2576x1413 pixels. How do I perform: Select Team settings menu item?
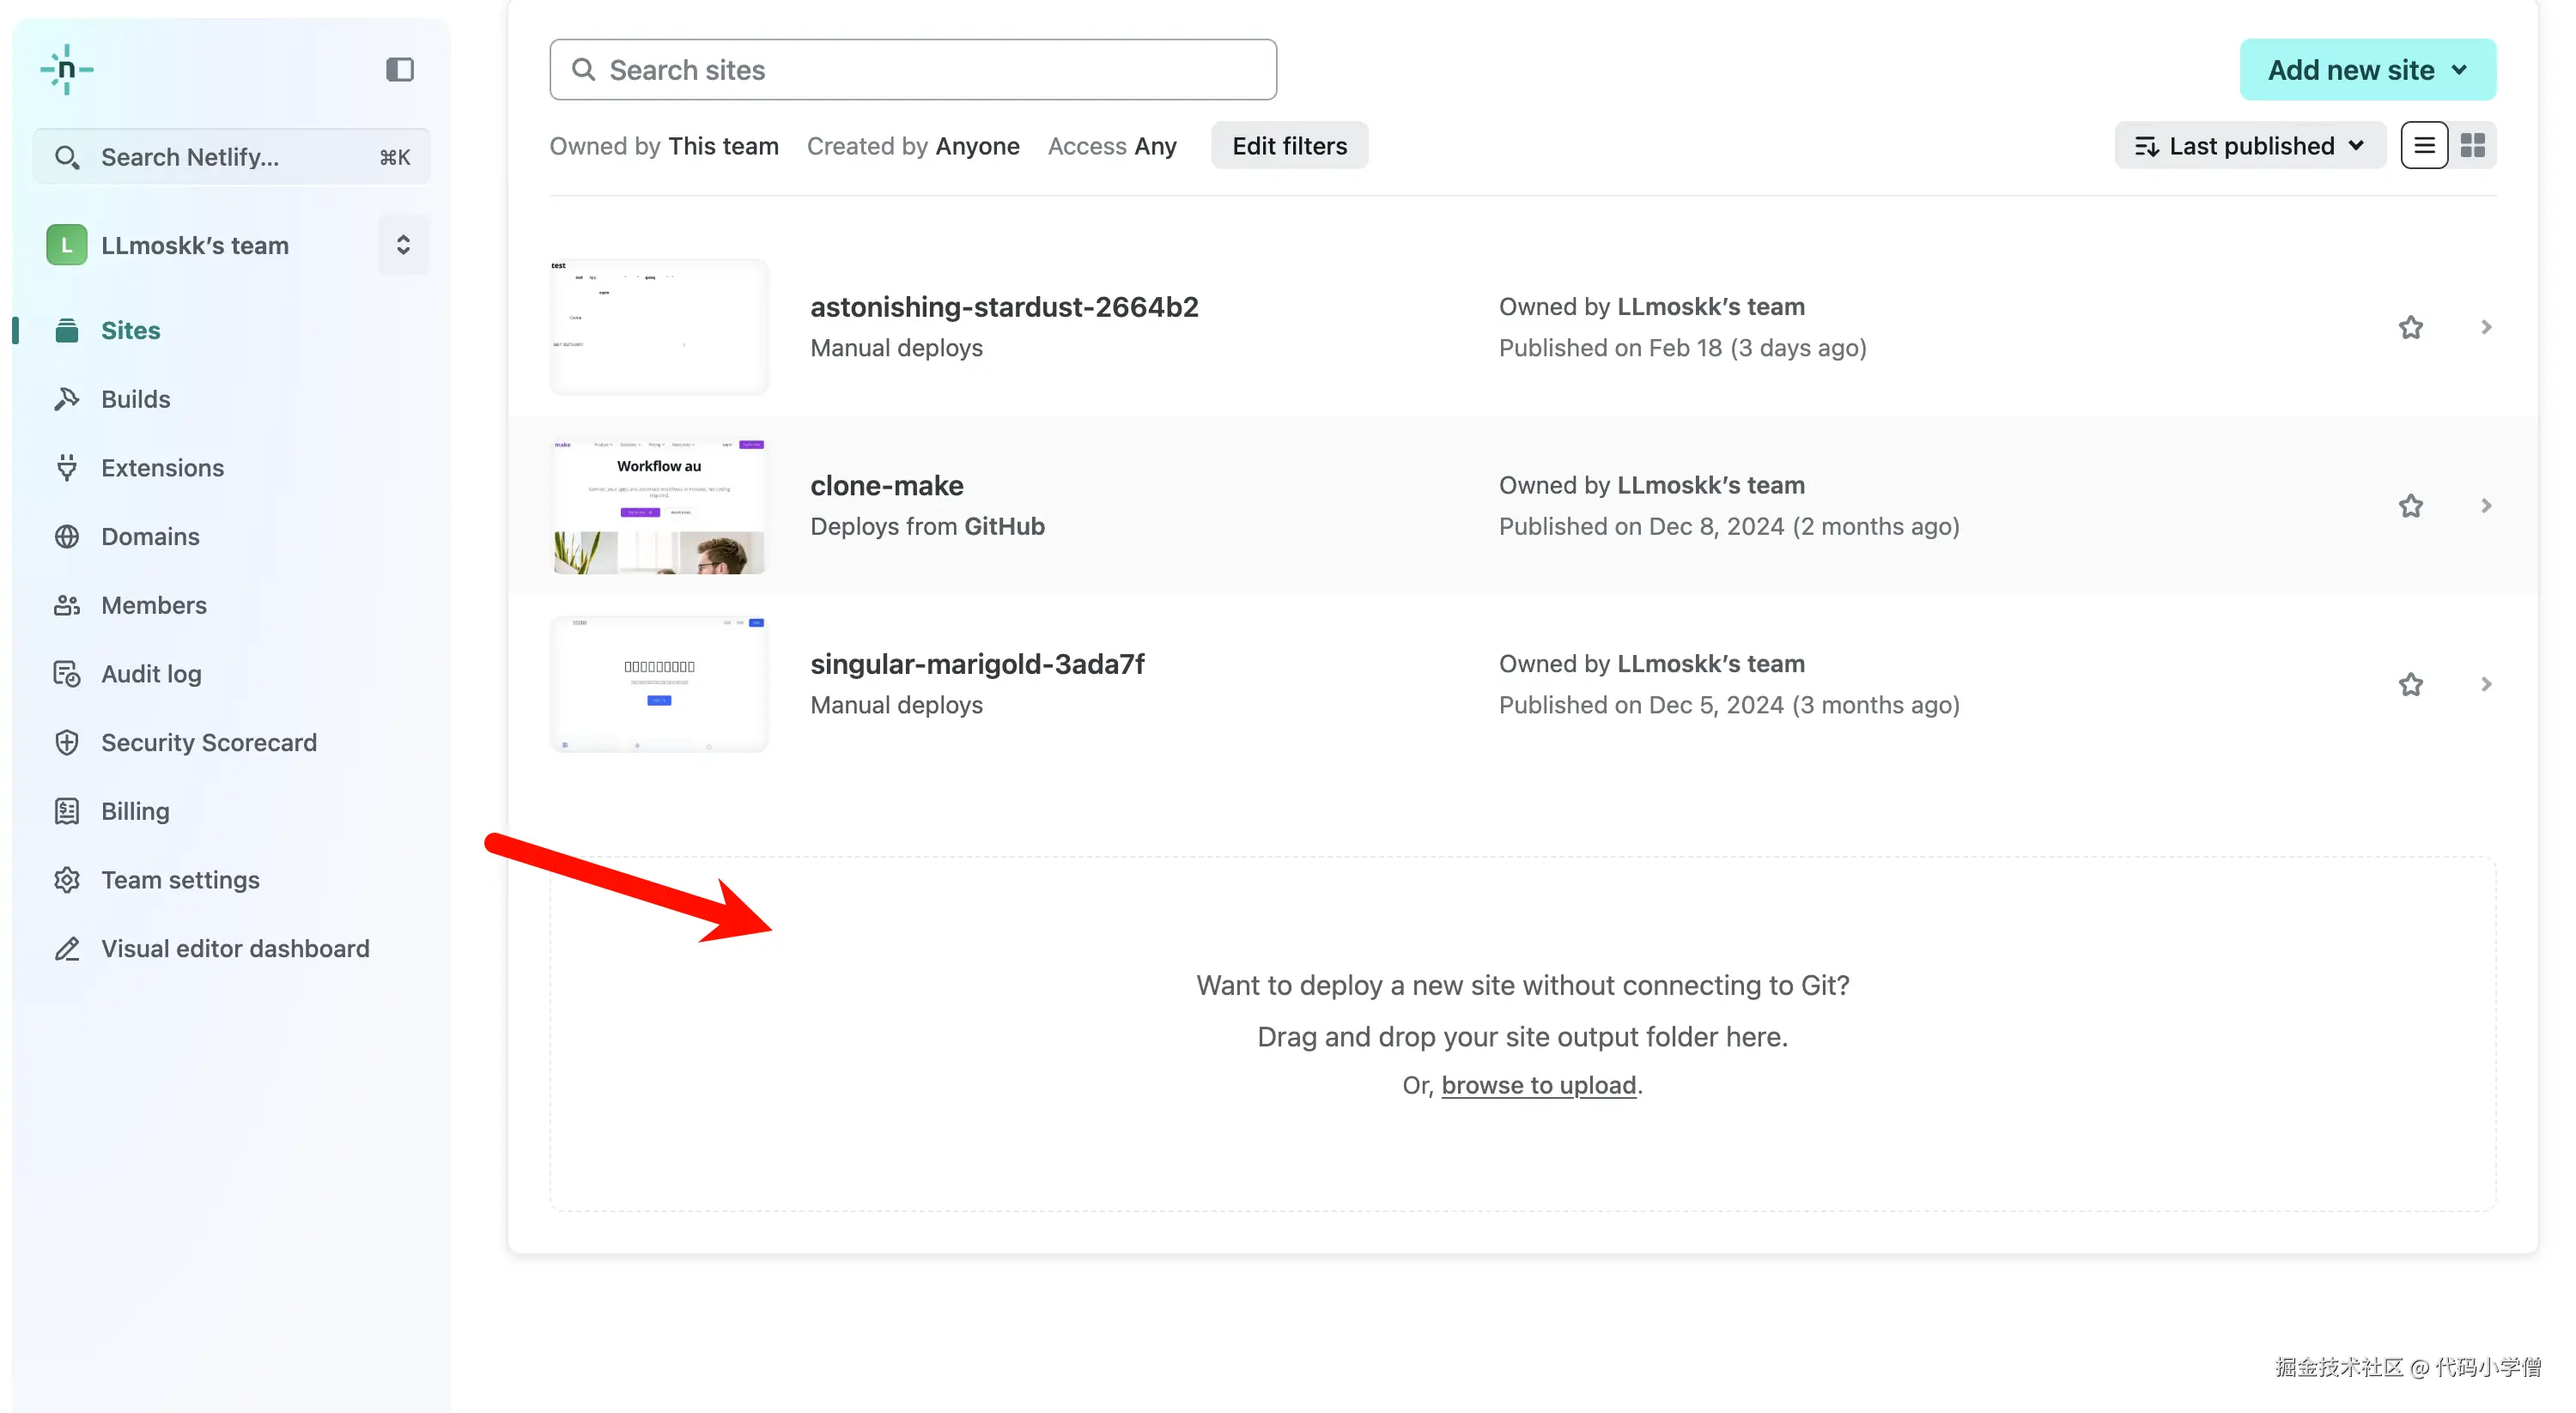point(180,880)
